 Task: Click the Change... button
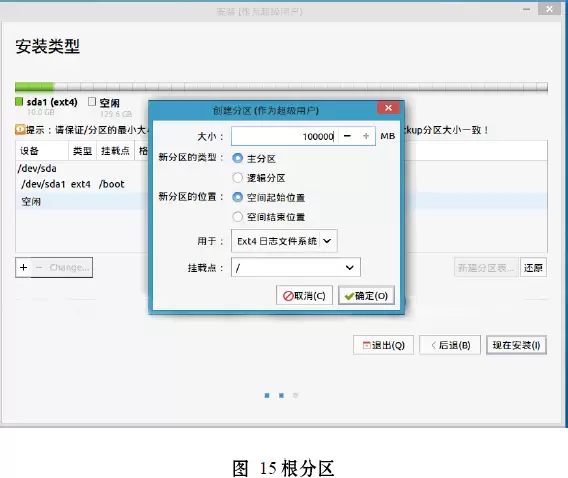tap(70, 268)
